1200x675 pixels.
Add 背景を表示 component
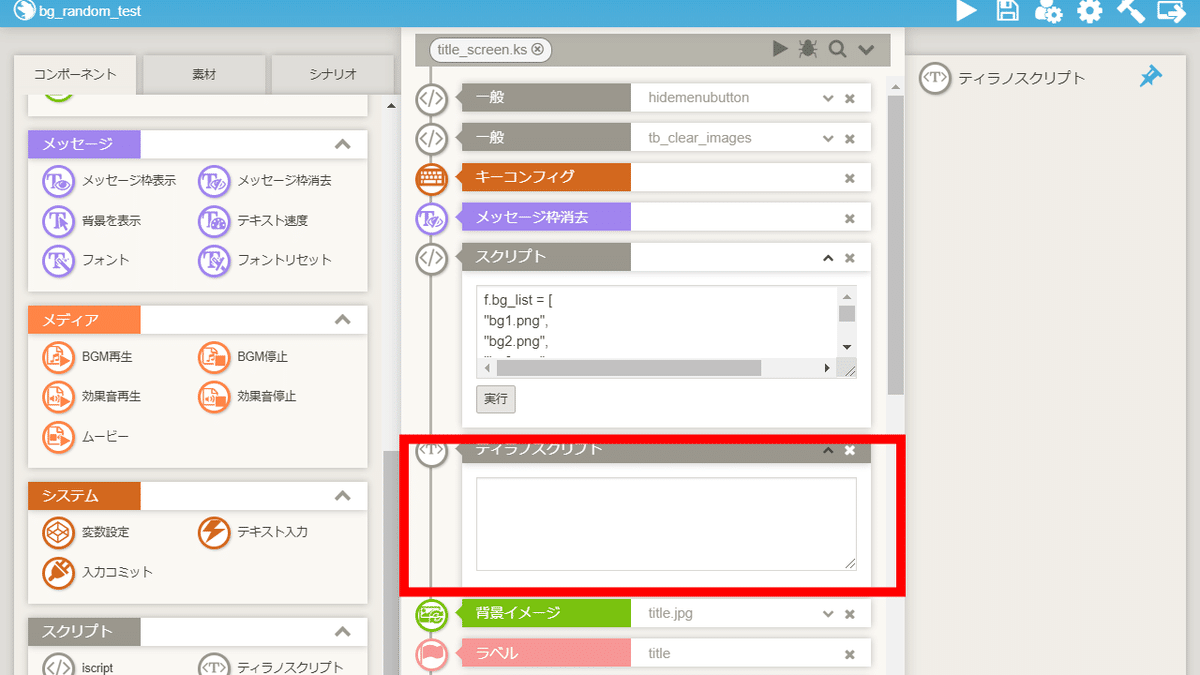point(92,220)
